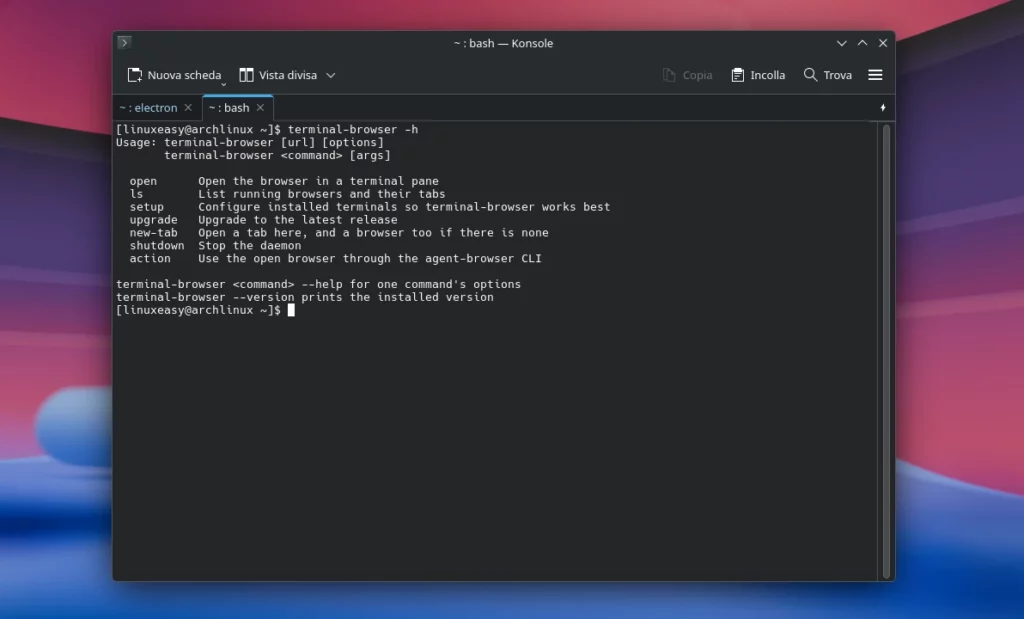Click the Copia copy button
Screen dimensions: 1024x619
point(688,75)
